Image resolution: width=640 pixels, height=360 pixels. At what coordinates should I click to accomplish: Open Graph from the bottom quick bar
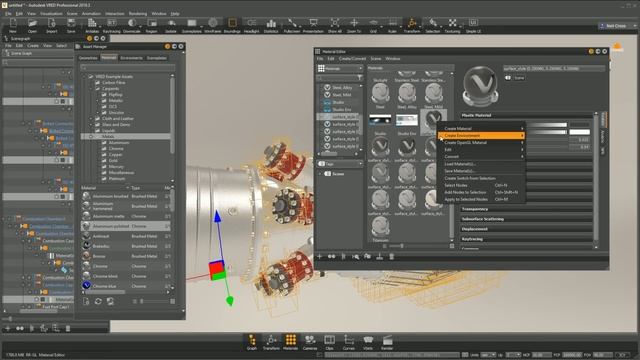(252, 342)
